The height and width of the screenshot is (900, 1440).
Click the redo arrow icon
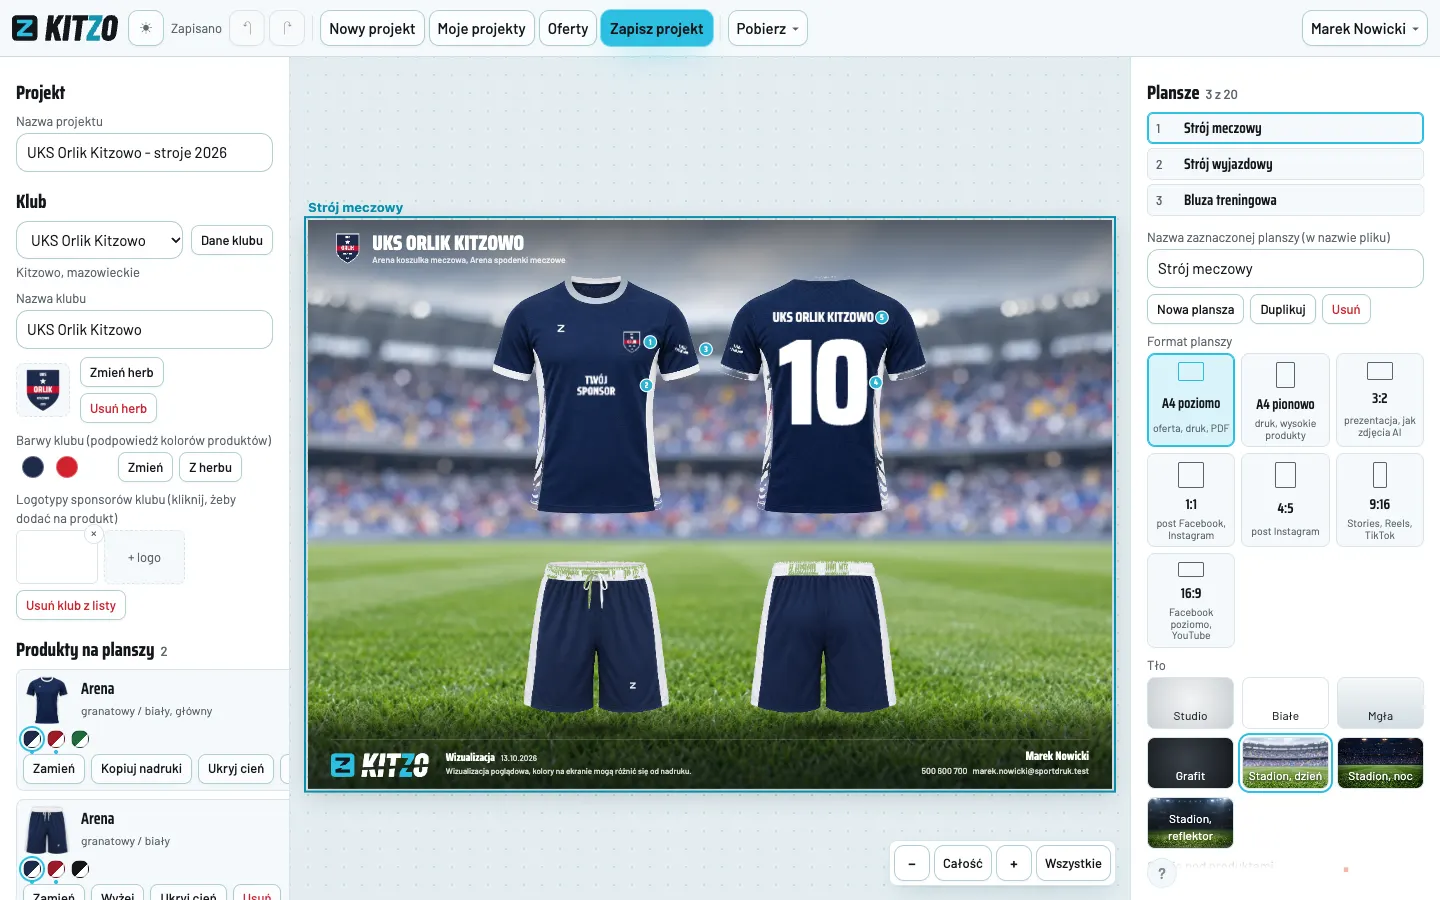(x=287, y=28)
